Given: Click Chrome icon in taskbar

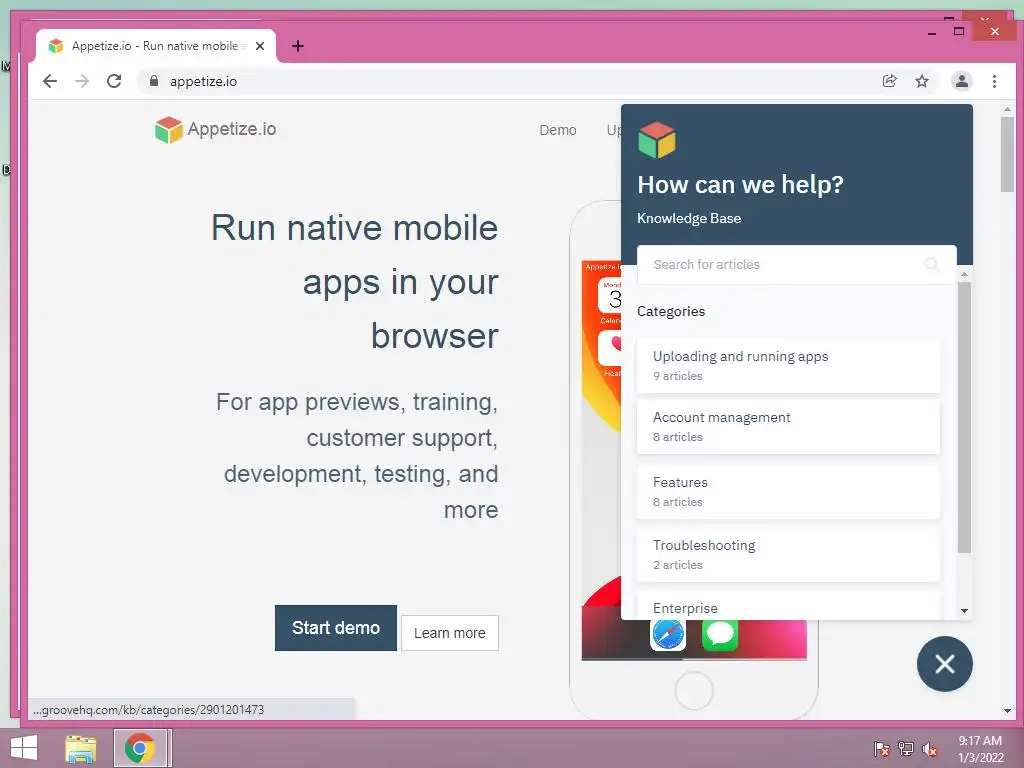Looking at the screenshot, I should pyautogui.click(x=140, y=748).
